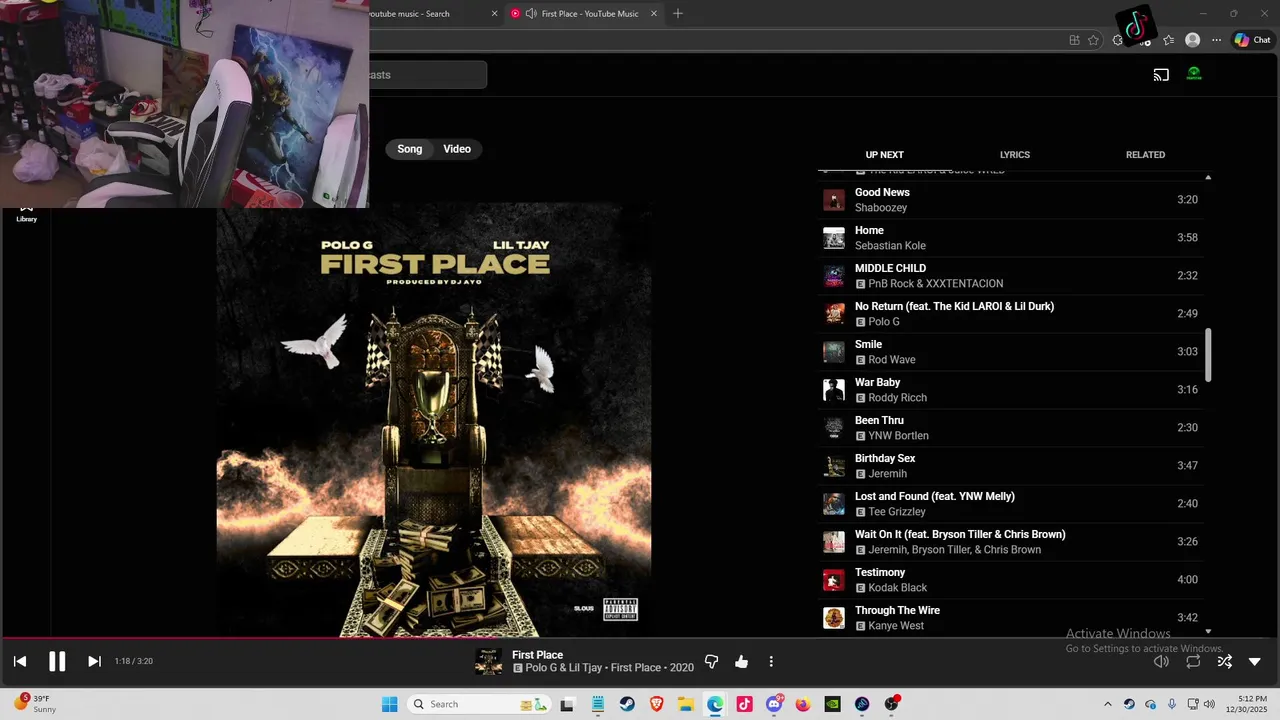Click the Testimony album thumbnail
1280x720 pixels.
click(x=833, y=580)
